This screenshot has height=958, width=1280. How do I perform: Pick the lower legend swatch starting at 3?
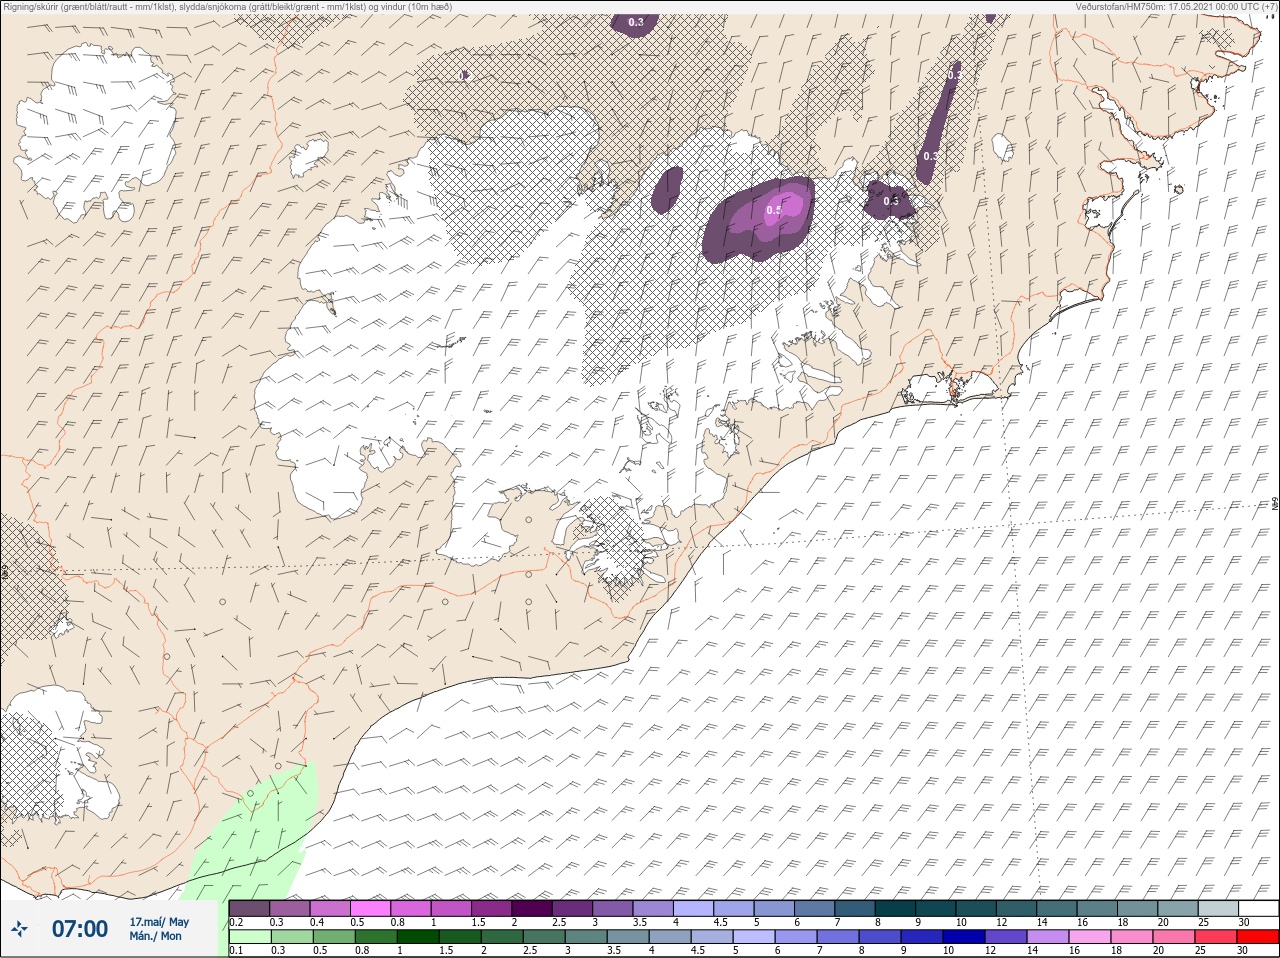coord(585,937)
